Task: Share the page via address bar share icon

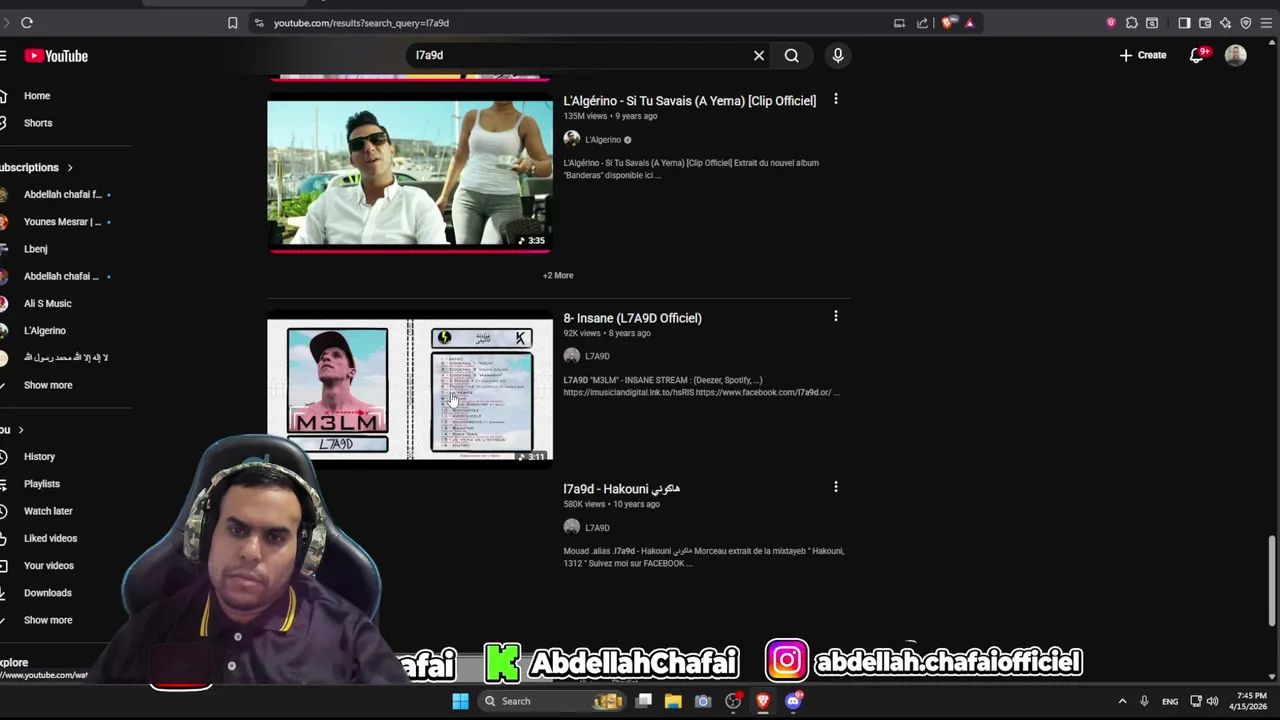Action: (x=922, y=22)
